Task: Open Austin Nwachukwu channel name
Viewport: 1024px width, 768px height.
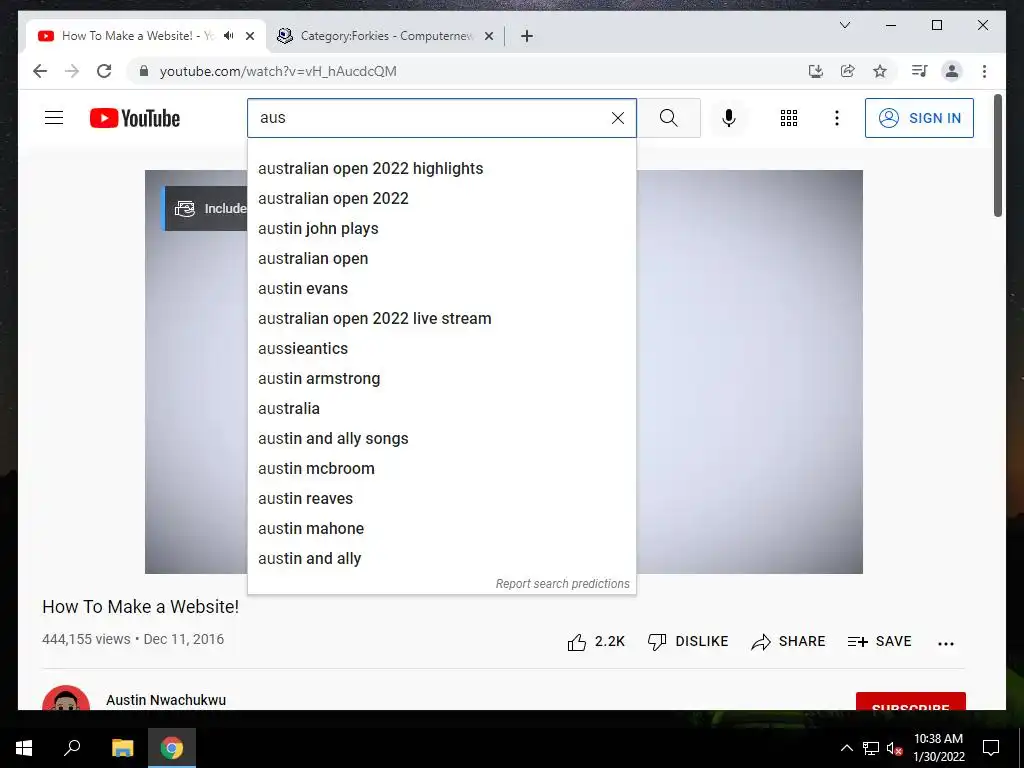Action: tap(166, 700)
